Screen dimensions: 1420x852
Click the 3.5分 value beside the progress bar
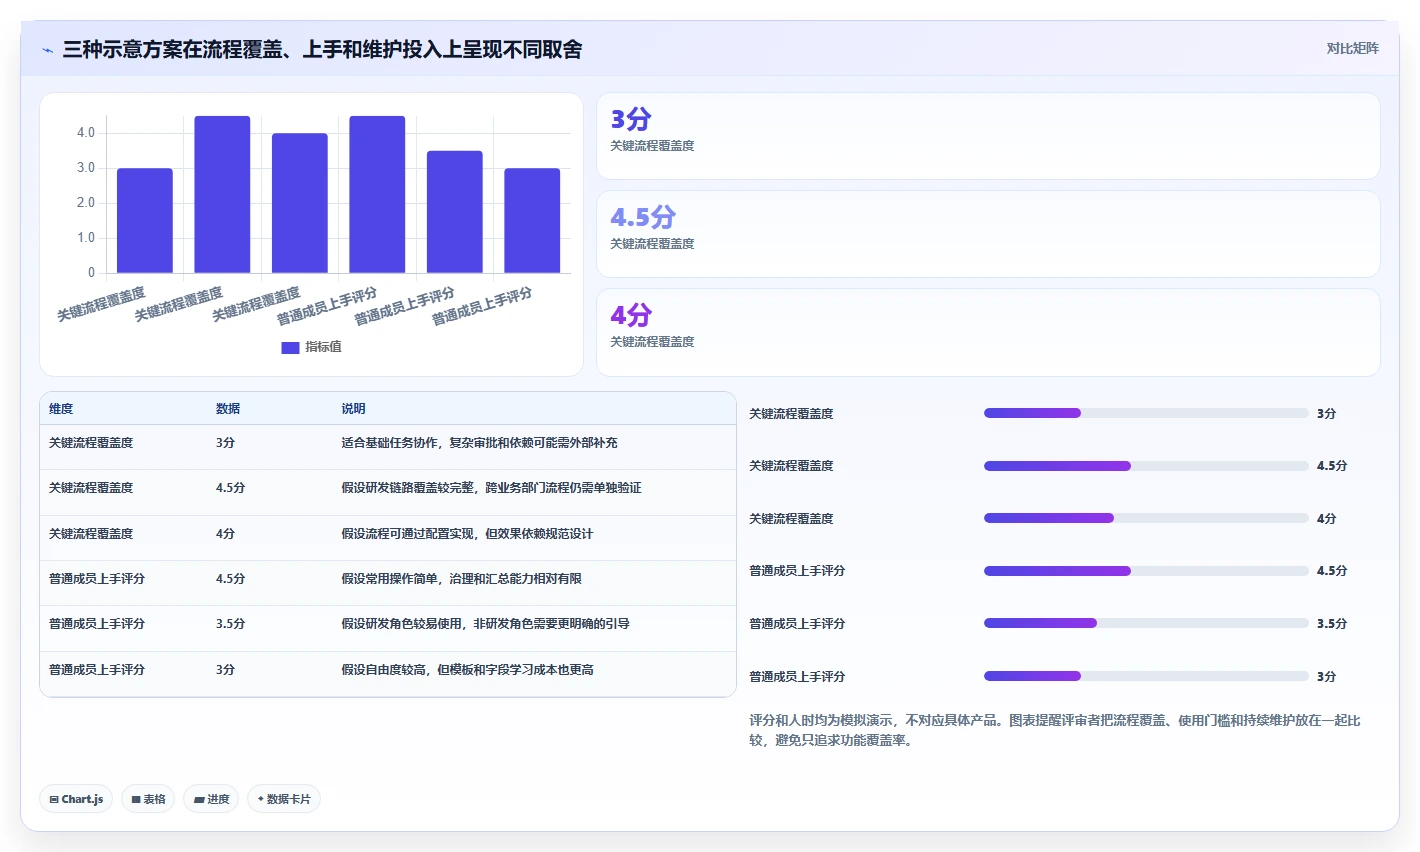[1332, 623]
